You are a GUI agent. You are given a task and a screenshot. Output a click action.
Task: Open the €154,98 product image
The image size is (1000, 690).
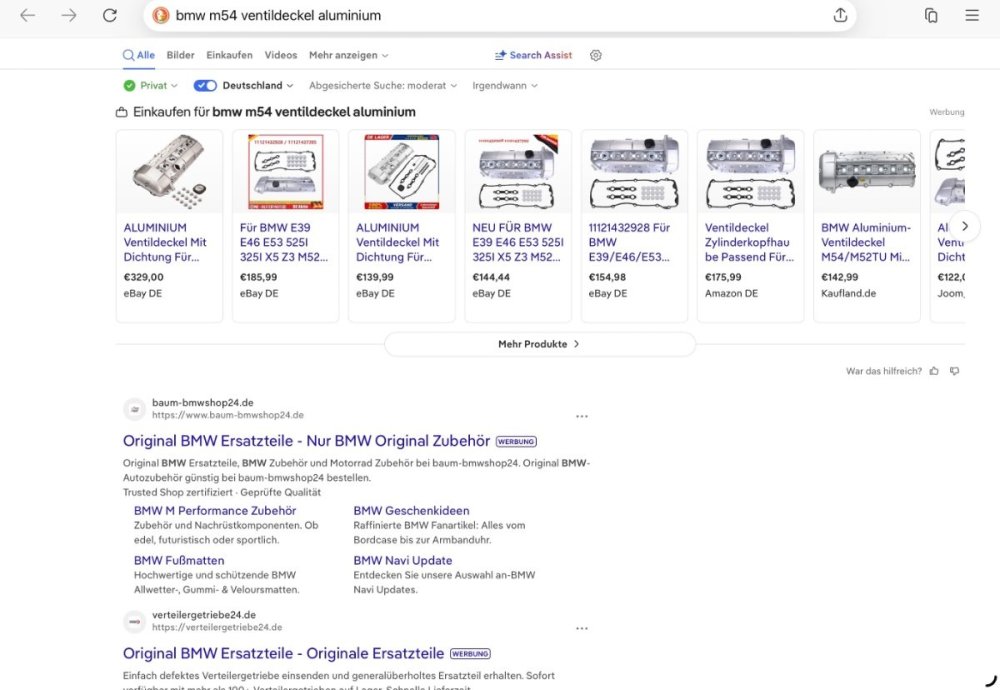pos(635,172)
